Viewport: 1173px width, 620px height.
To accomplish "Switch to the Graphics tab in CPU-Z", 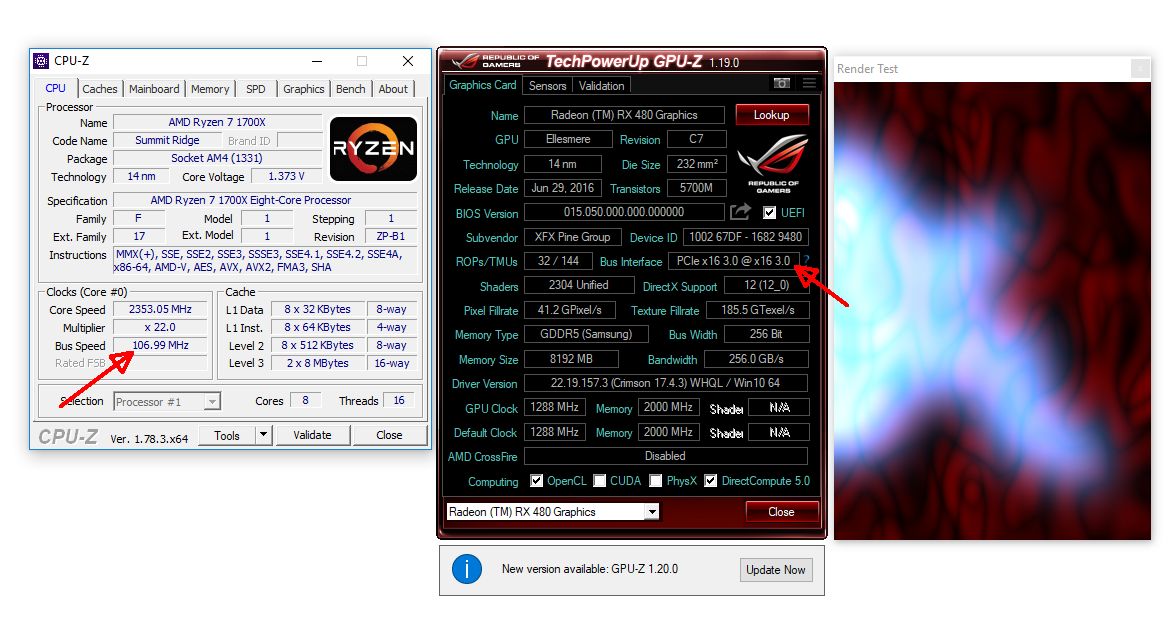I will [x=304, y=89].
